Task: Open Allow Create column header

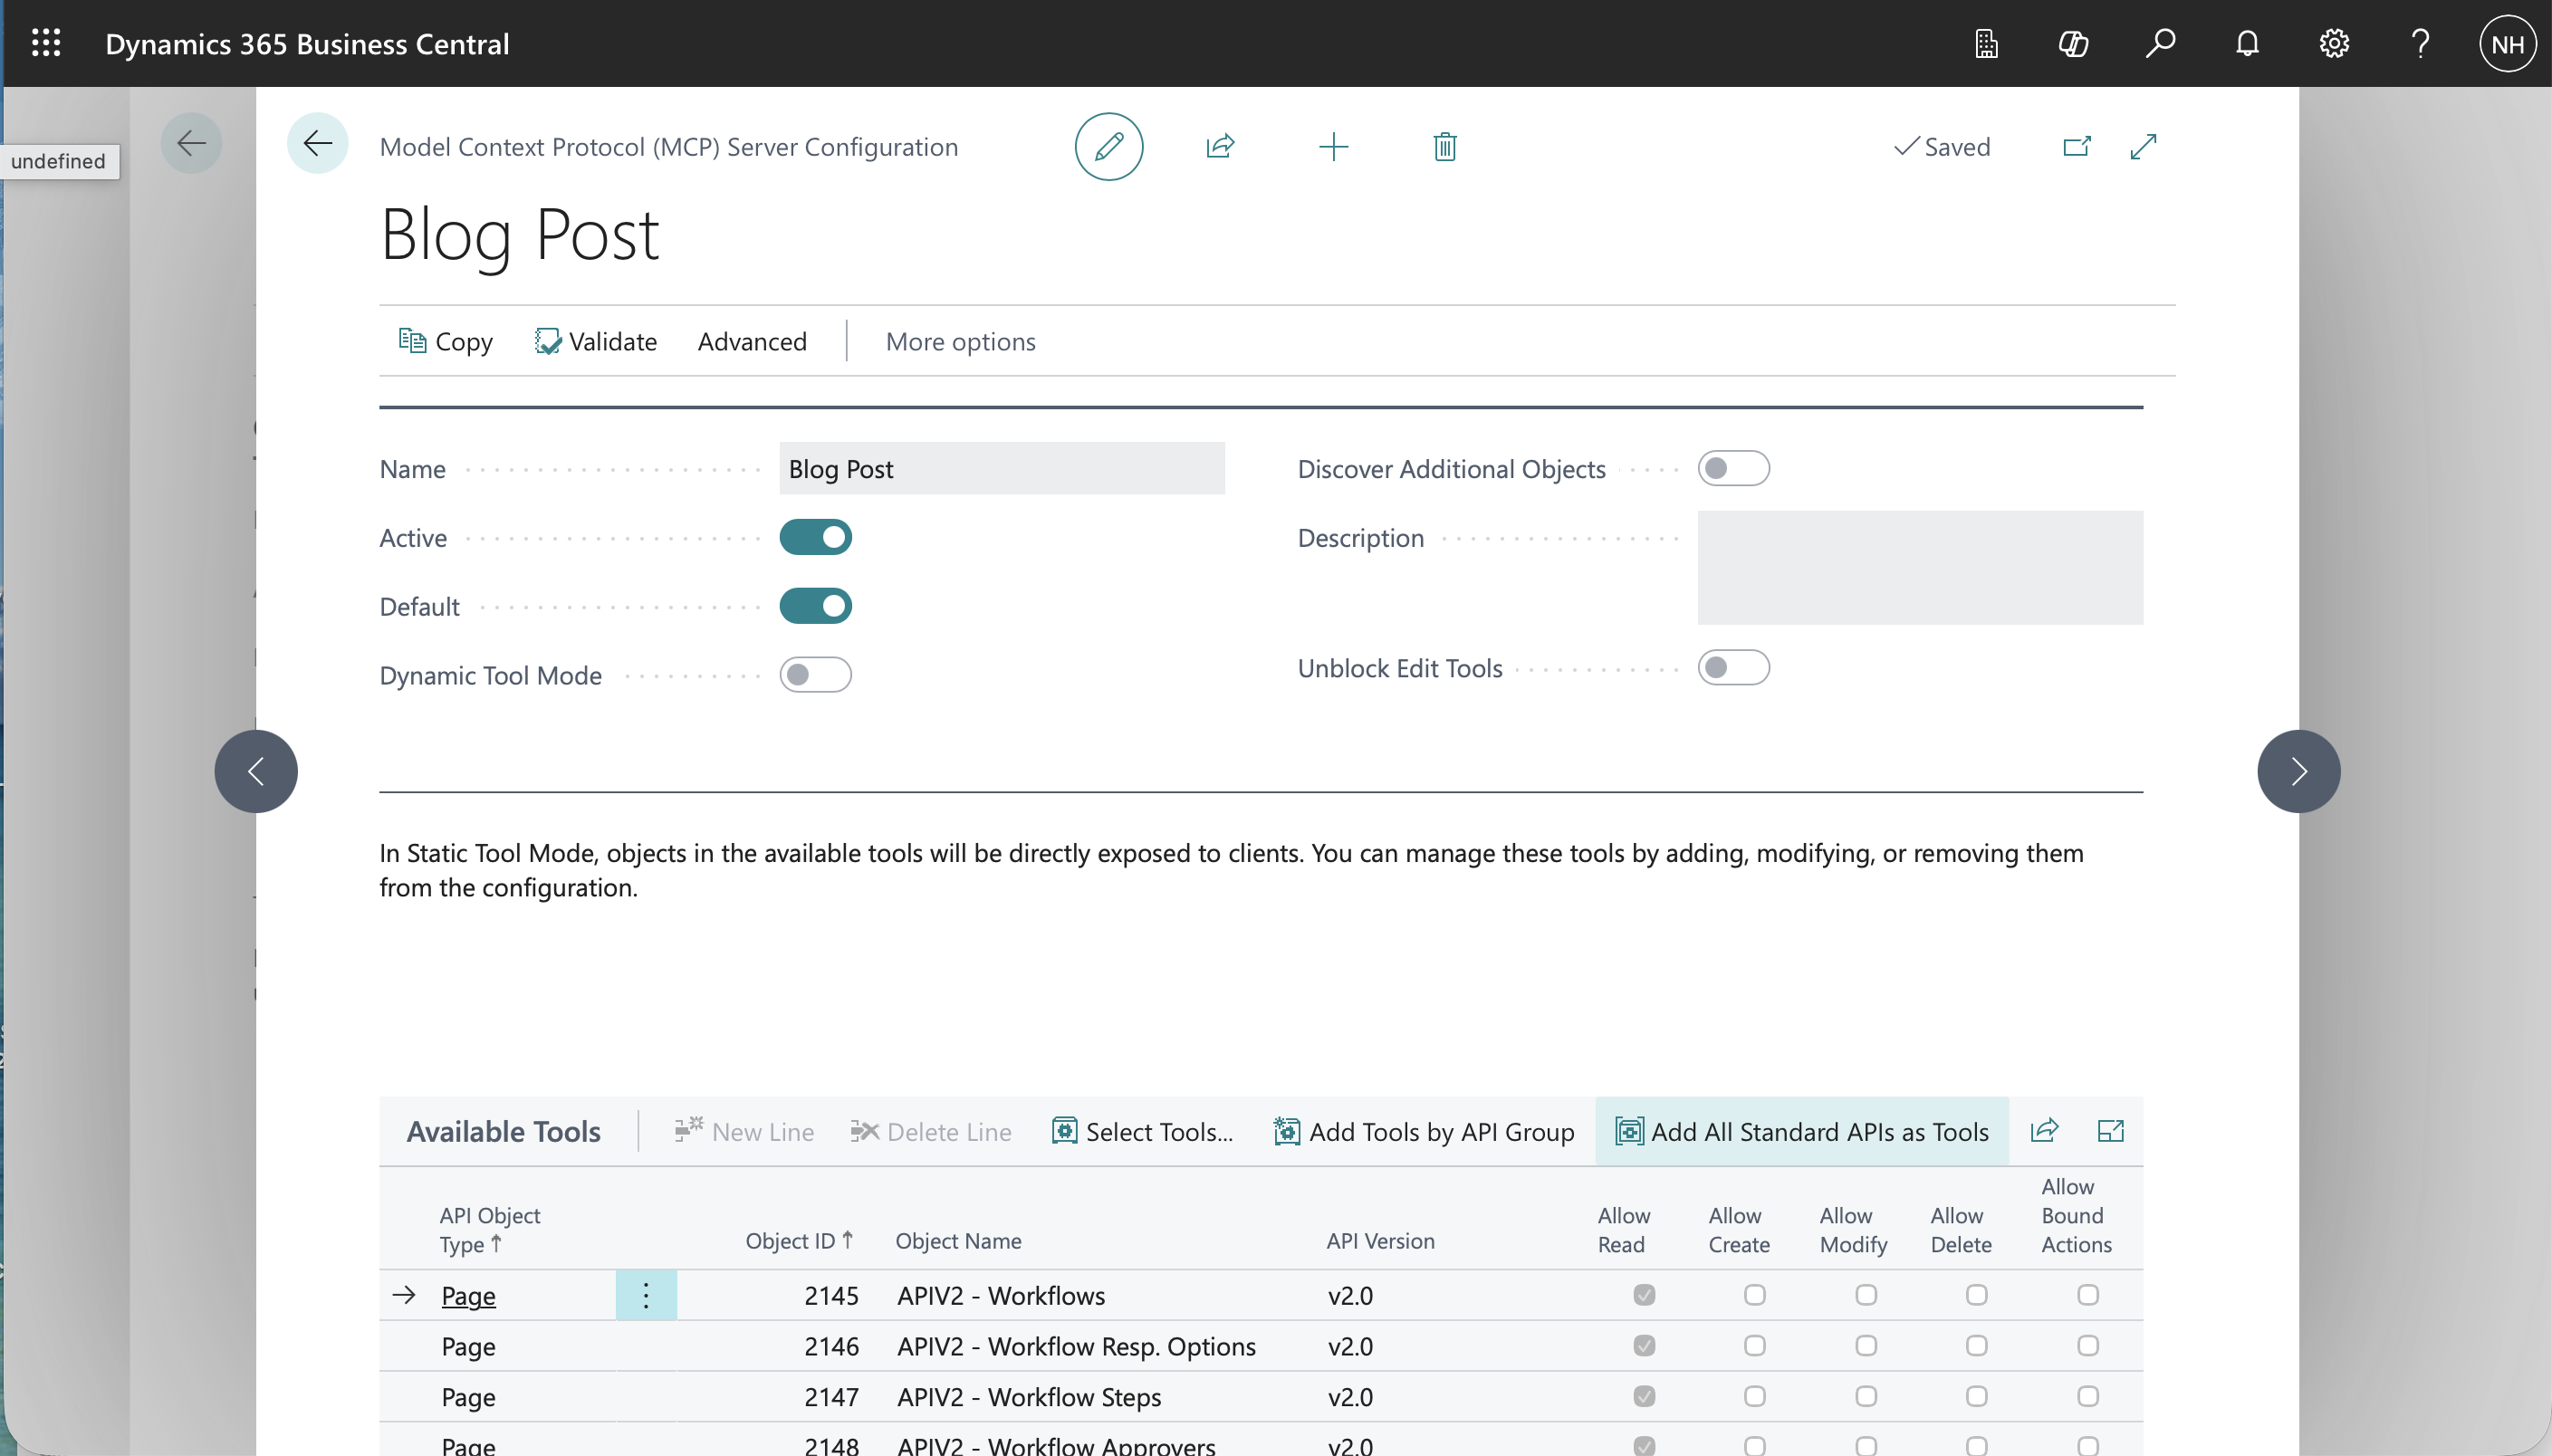Action: tap(1739, 1230)
